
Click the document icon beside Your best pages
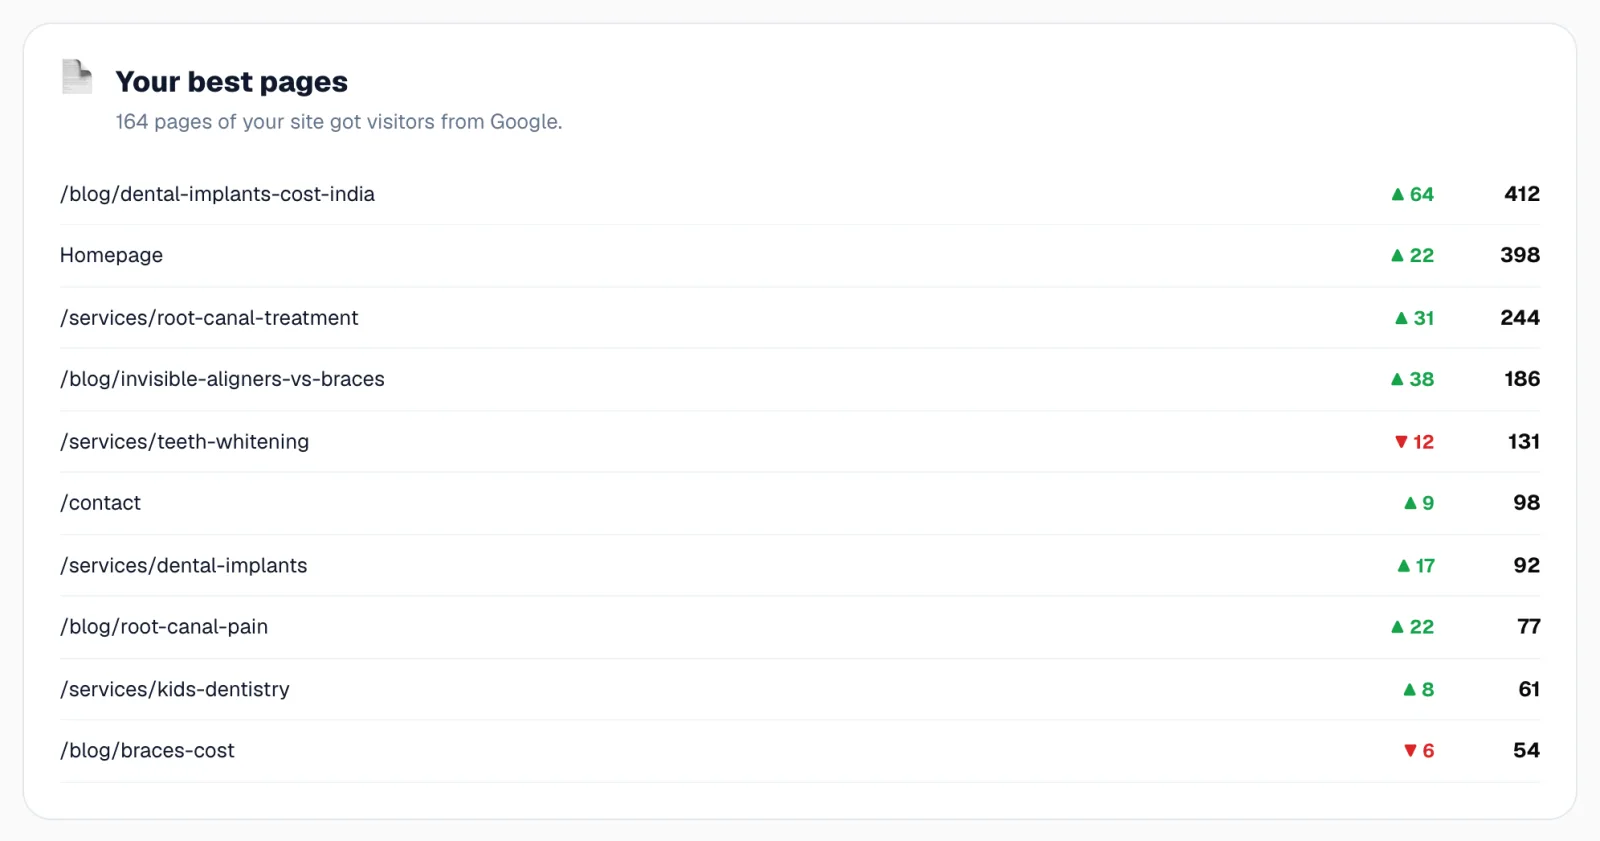pos(77,77)
